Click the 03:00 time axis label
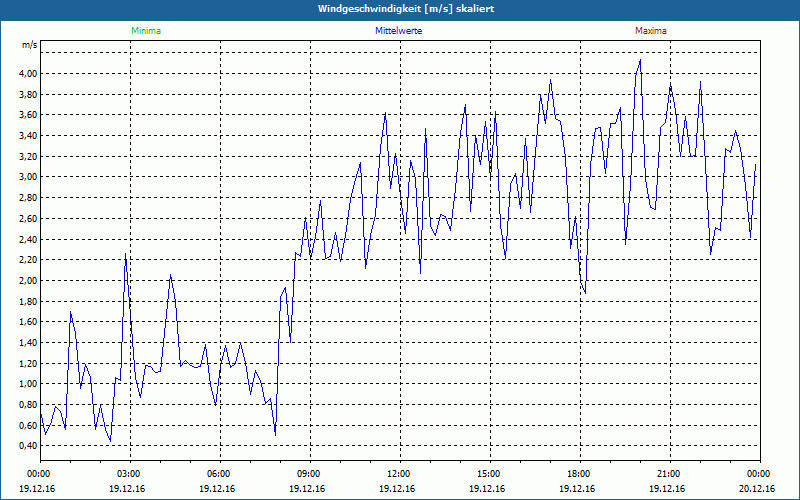Viewport: 800px width, 500px height. coord(130,474)
